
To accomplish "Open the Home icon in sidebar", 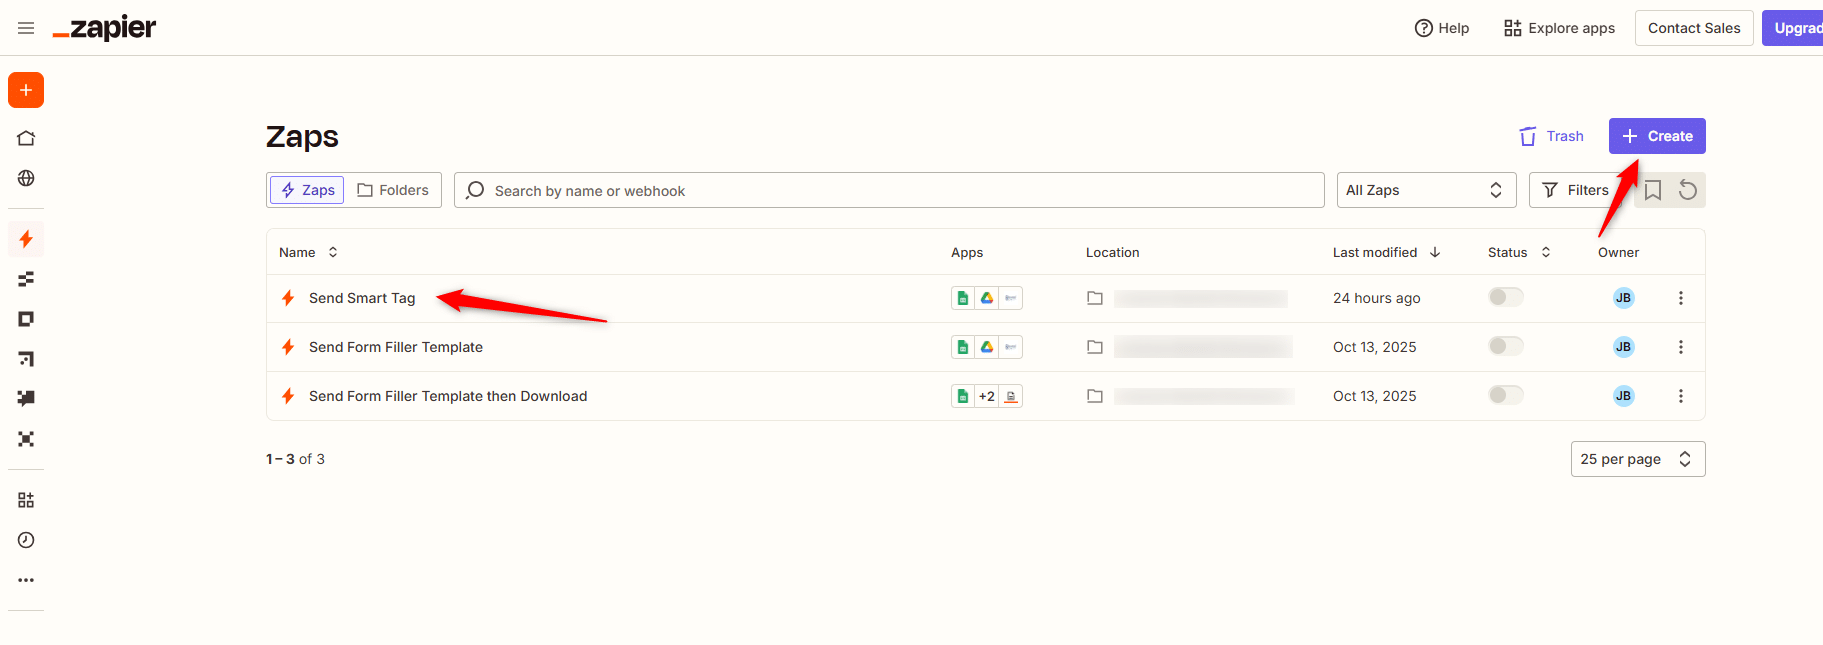I will (26, 138).
